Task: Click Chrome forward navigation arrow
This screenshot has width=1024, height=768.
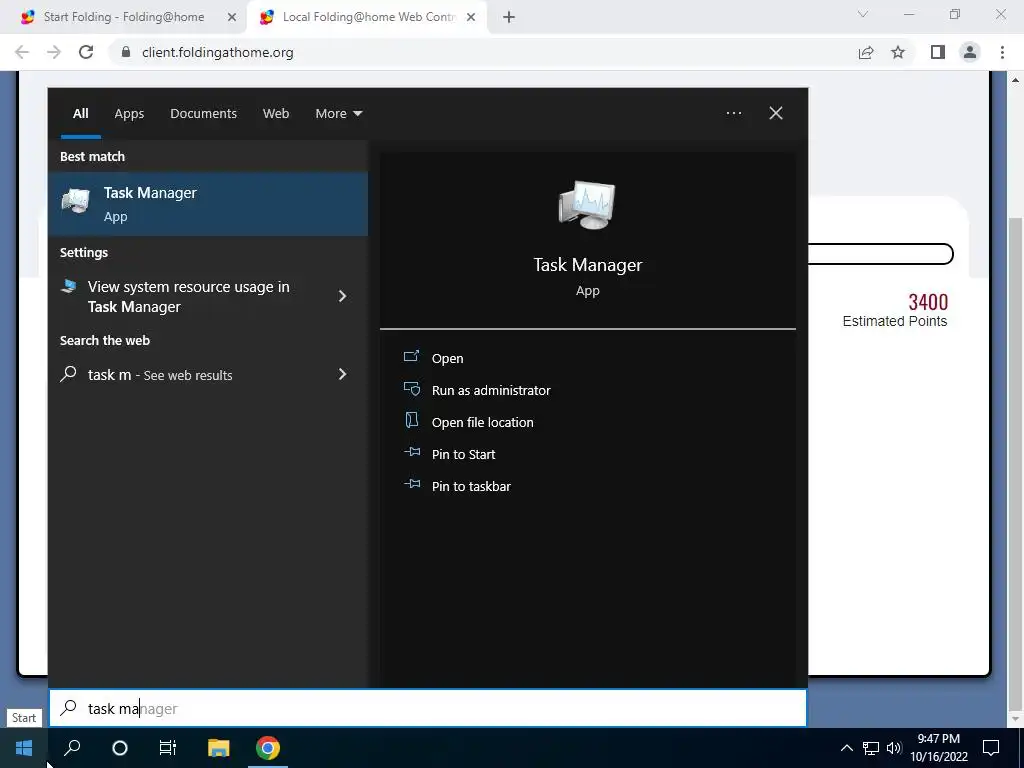Action: (x=54, y=52)
